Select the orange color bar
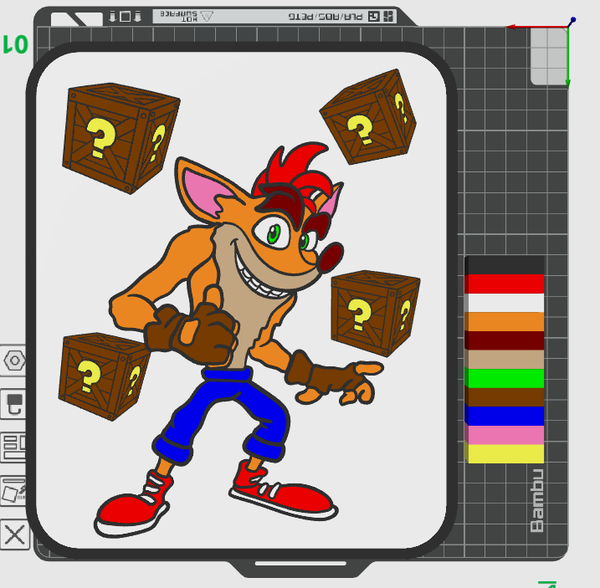This screenshot has width=600, height=588. coord(504,322)
